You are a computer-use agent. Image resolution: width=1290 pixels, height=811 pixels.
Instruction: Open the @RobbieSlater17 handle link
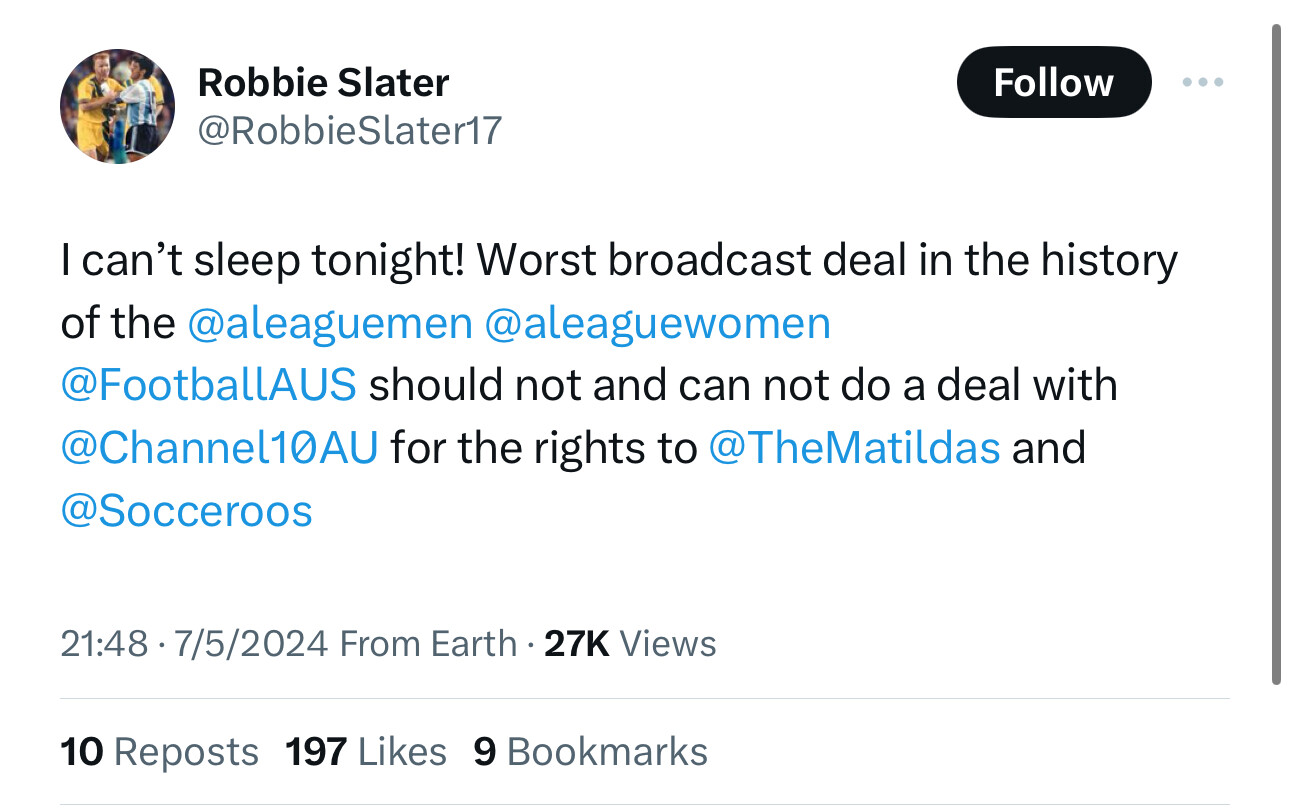pos(350,130)
